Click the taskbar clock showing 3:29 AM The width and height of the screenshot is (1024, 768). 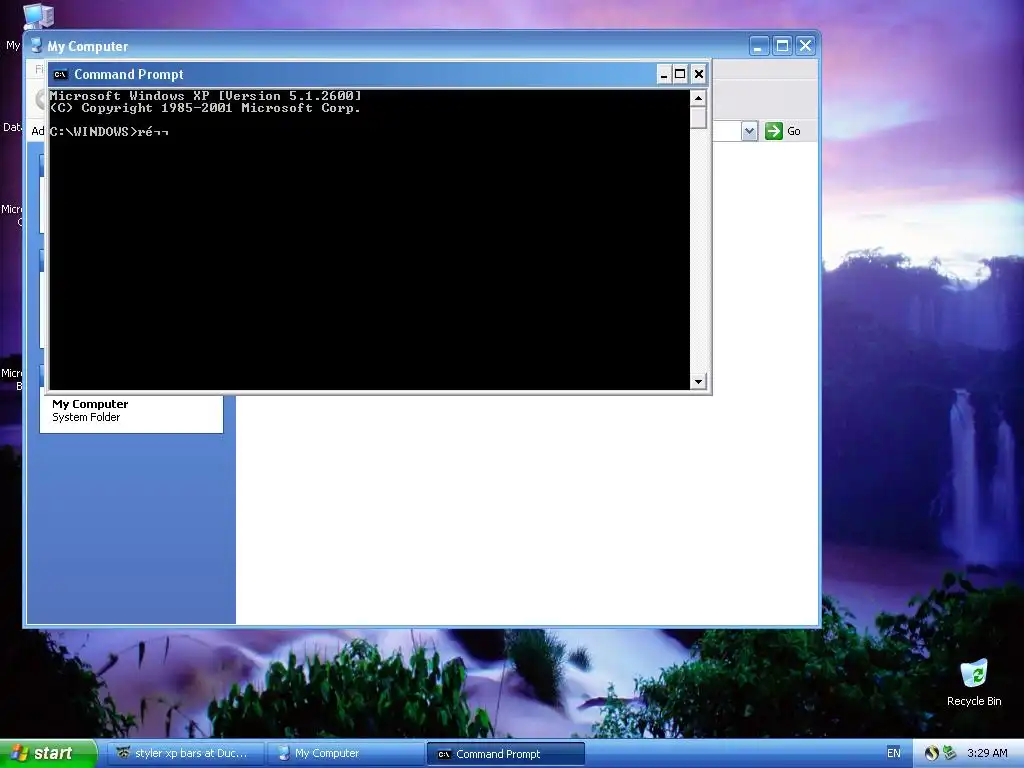[x=987, y=753]
